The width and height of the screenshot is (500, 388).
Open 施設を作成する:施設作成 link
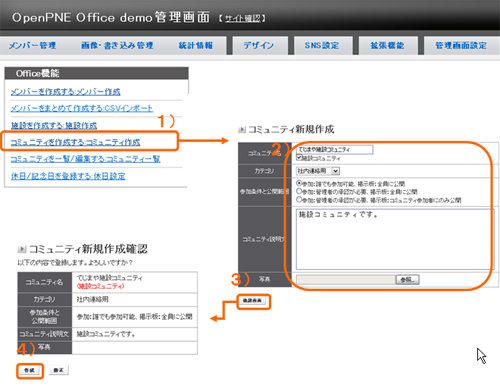54,125
